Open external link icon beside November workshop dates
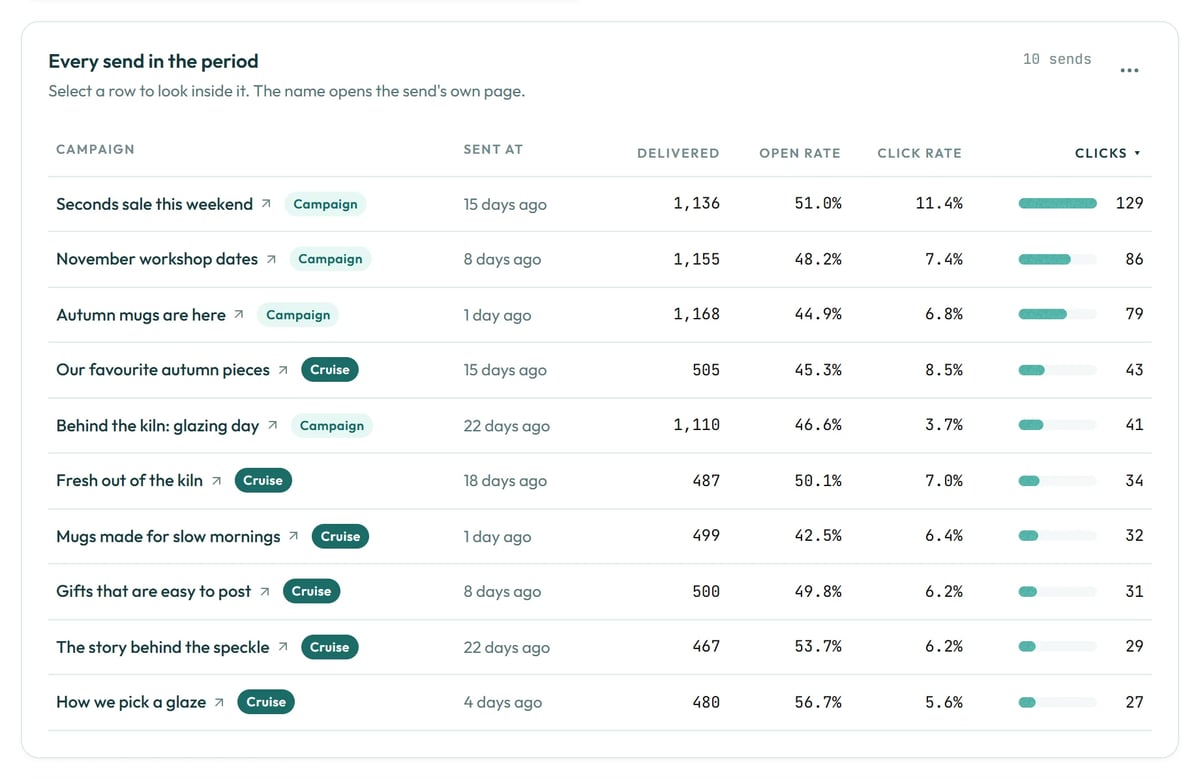This screenshot has height=778, width=1200. [271, 259]
